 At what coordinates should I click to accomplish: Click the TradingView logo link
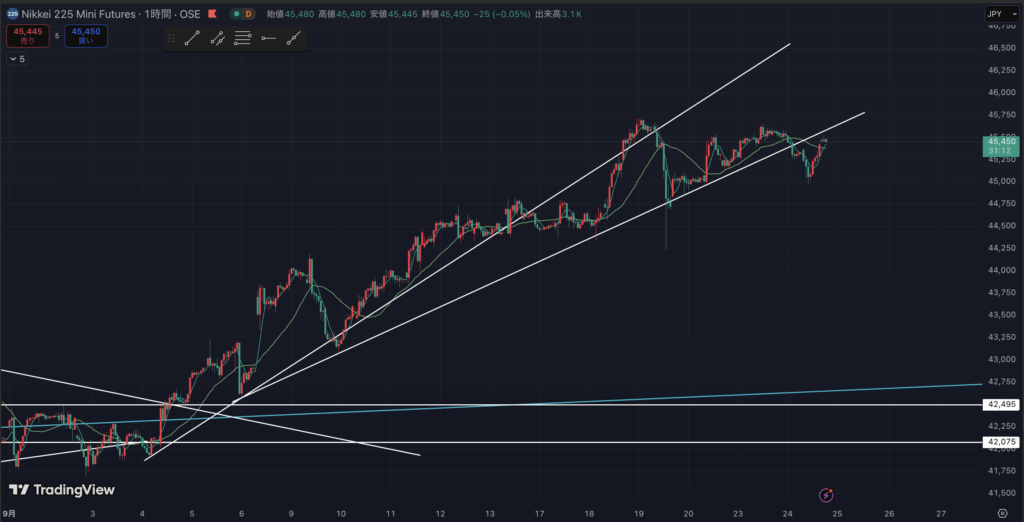(62, 490)
